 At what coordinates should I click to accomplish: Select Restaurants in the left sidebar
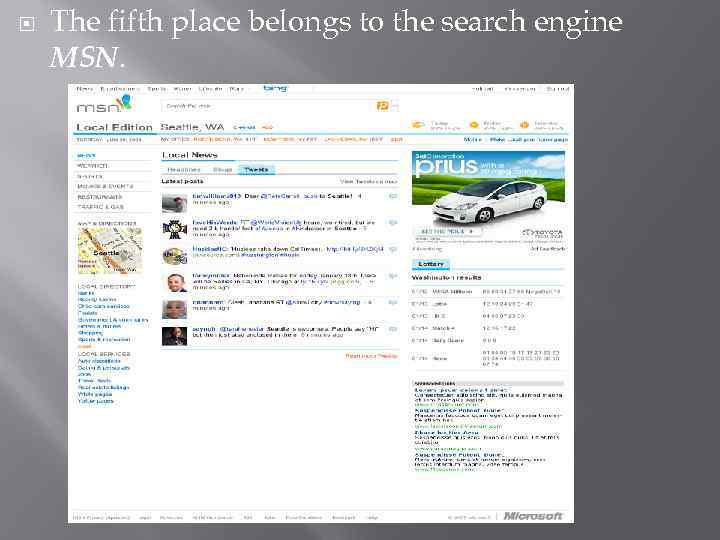pyautogui.click(x=100, y=197)
